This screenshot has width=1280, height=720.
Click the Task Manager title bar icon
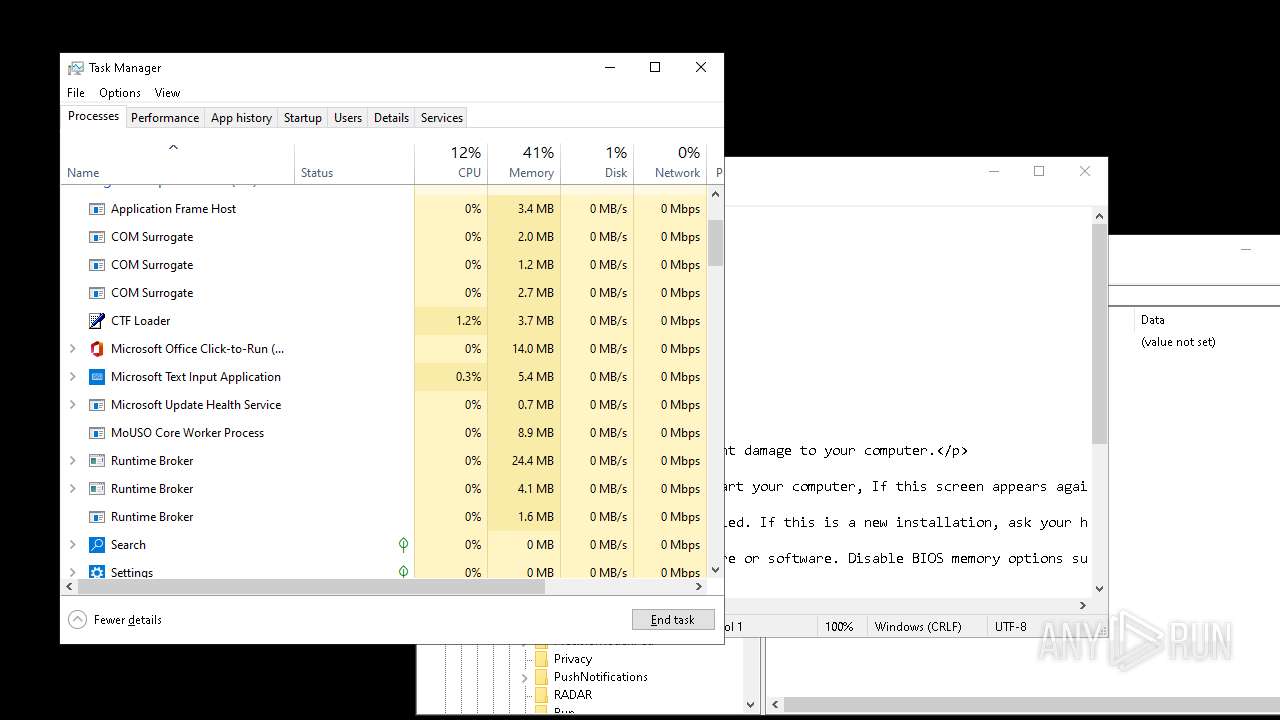coord(76,68)
